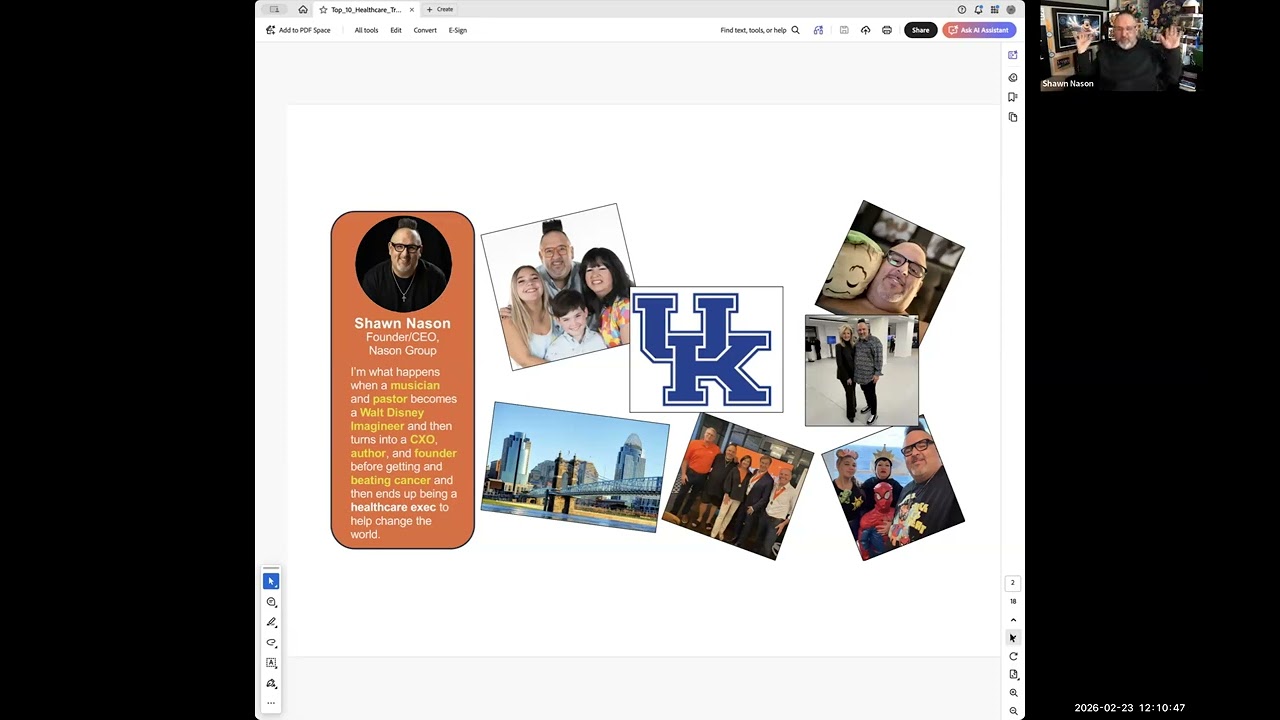The image size is (1280, 720).
Task: Open the user profile avatar
Action: tap(1011, 9)
